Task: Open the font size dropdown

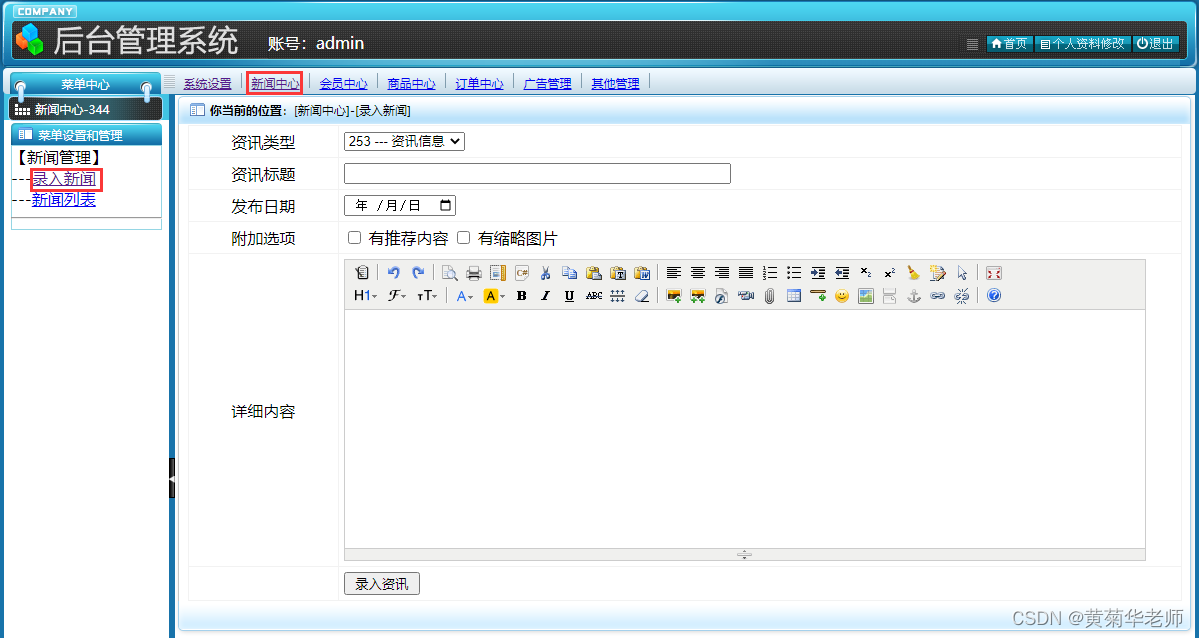Action: 427,296
